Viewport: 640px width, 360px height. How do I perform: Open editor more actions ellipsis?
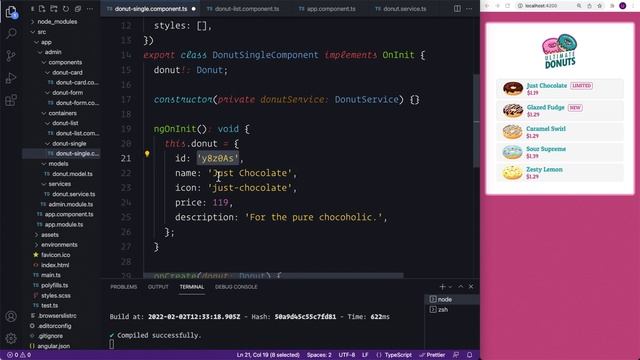[469, 9]
